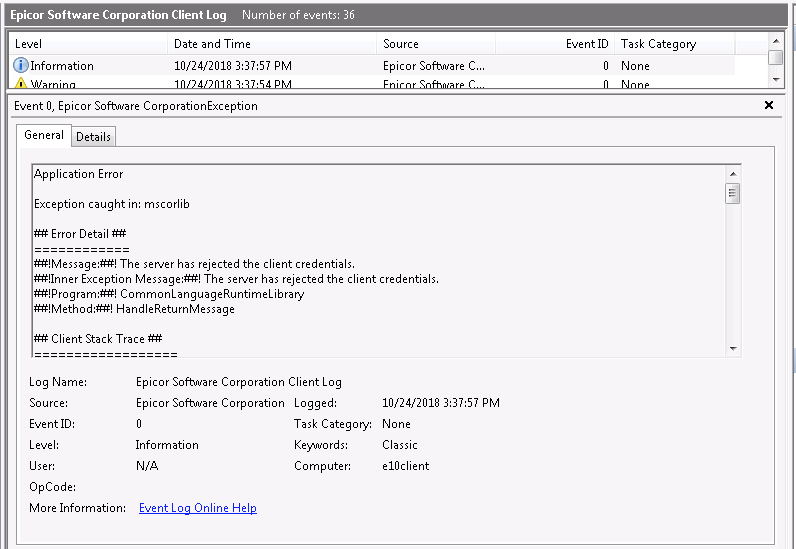
Task: Click the '## Client Stack Trace ##' heading
Action: (x=98, y=339)
